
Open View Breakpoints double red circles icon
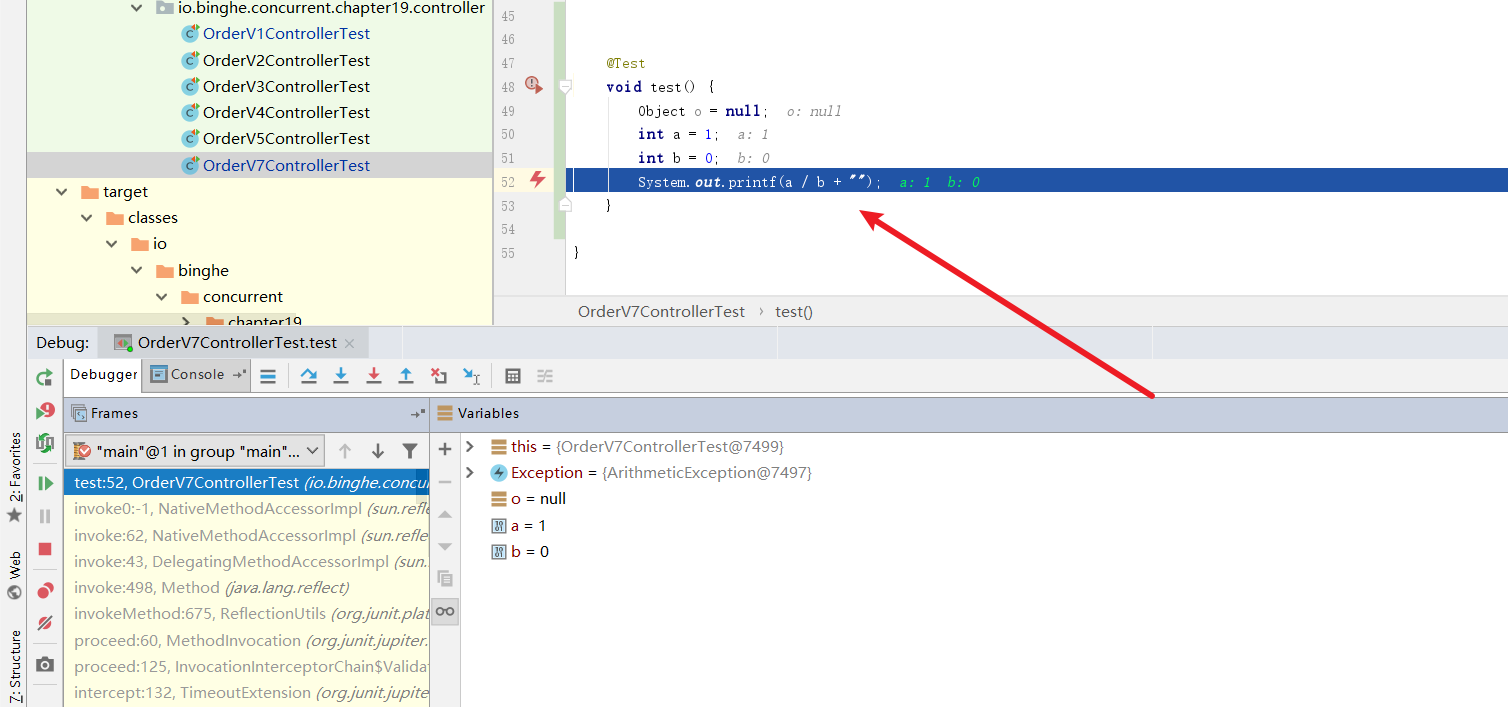tap(45, 591)
